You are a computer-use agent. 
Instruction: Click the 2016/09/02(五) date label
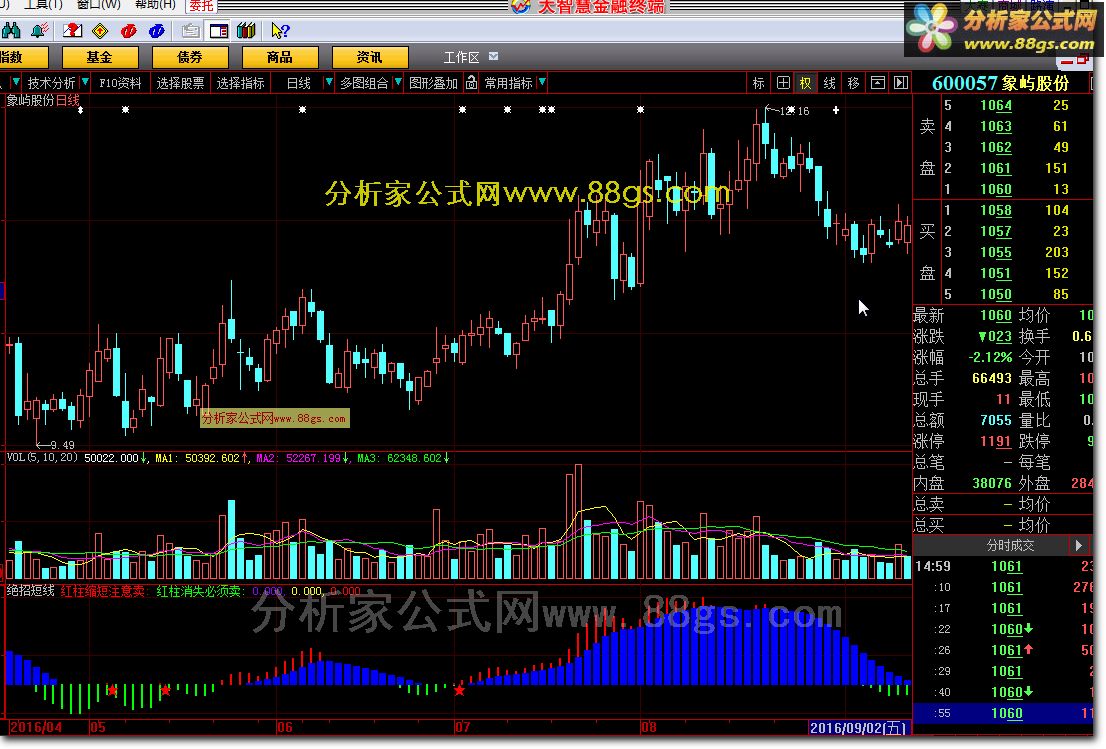[x=858, y=728]
